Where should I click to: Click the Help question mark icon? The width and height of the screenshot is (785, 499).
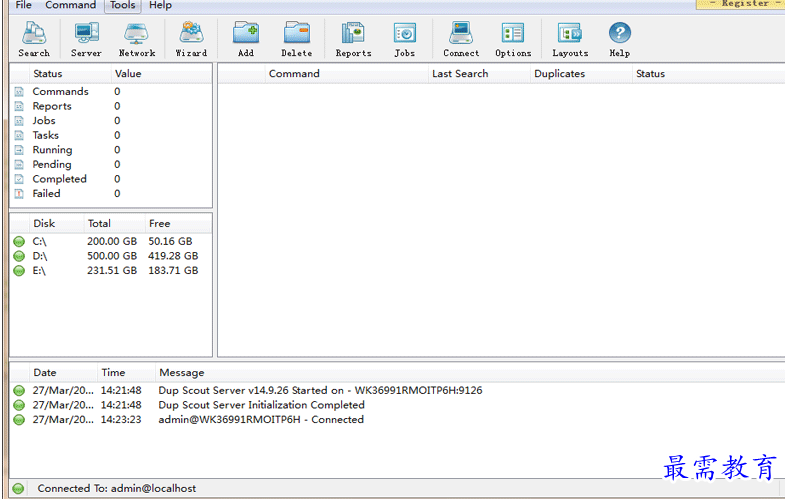[620, 34]
